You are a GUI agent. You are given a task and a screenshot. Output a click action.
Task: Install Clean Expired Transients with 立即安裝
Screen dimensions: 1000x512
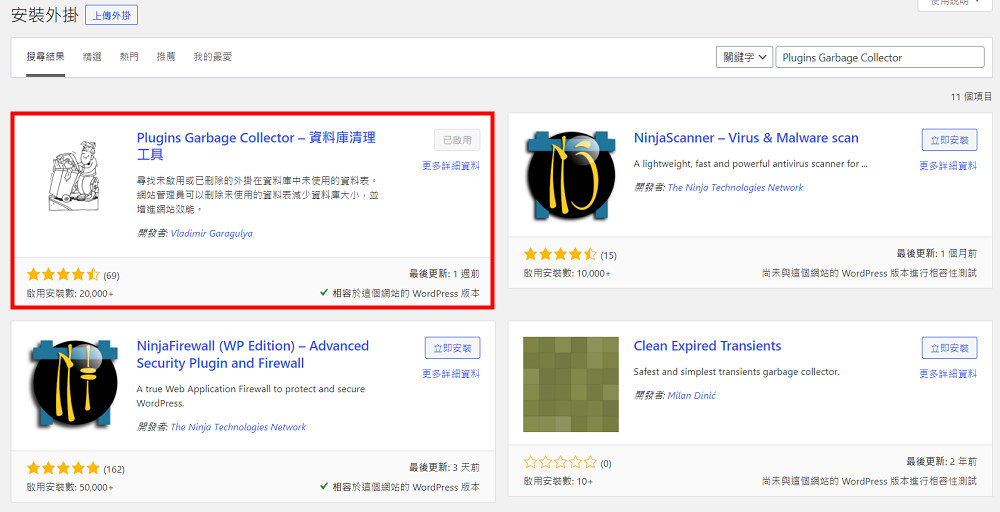click(950, 348)
